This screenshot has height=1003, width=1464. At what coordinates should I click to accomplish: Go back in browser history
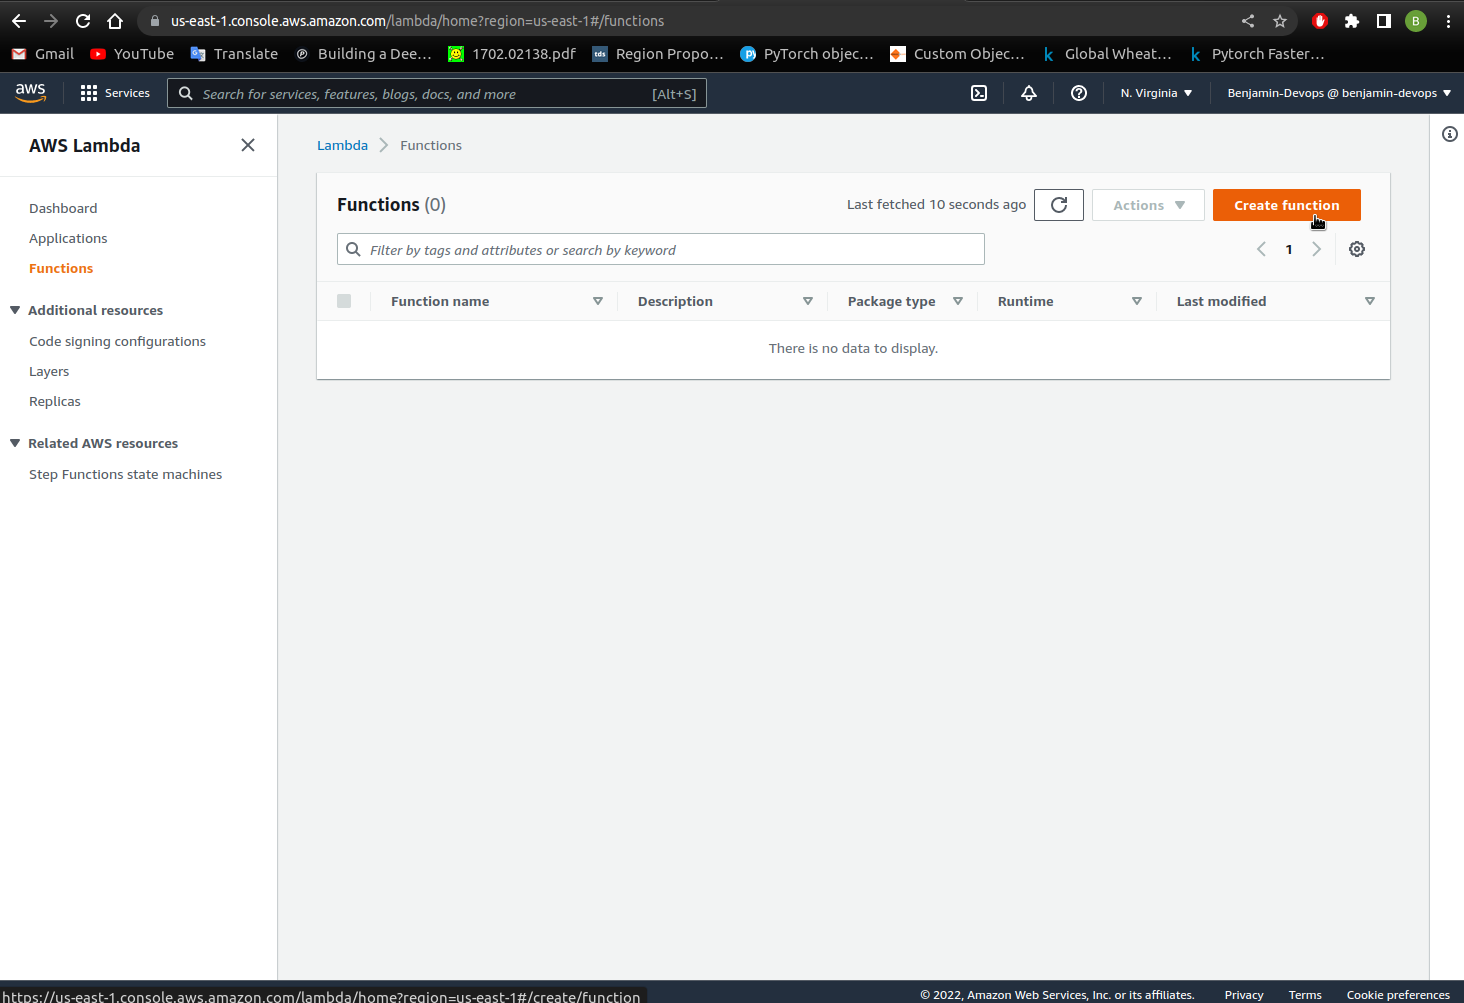(19, 21)
